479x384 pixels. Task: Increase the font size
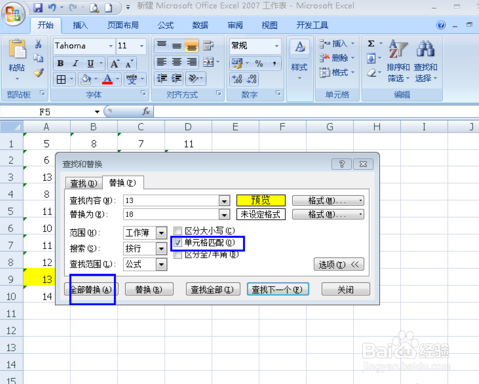(115, 63)
